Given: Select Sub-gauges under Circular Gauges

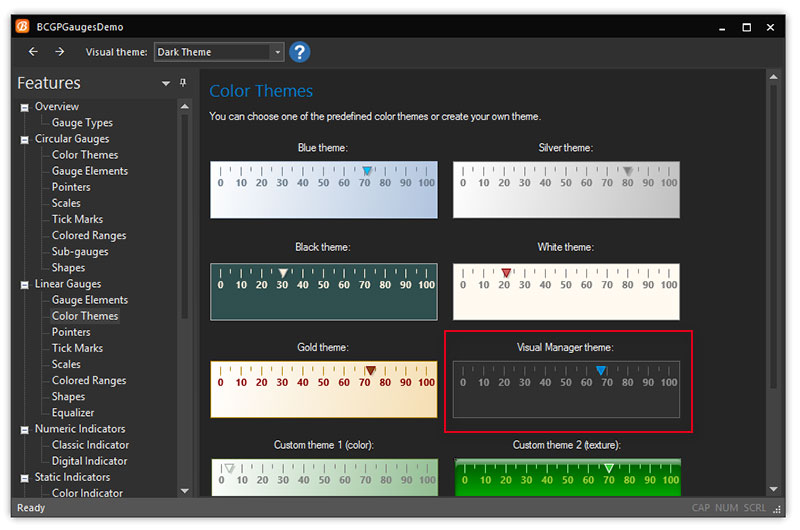Looking at the screenshot, I should pos(80,252).
